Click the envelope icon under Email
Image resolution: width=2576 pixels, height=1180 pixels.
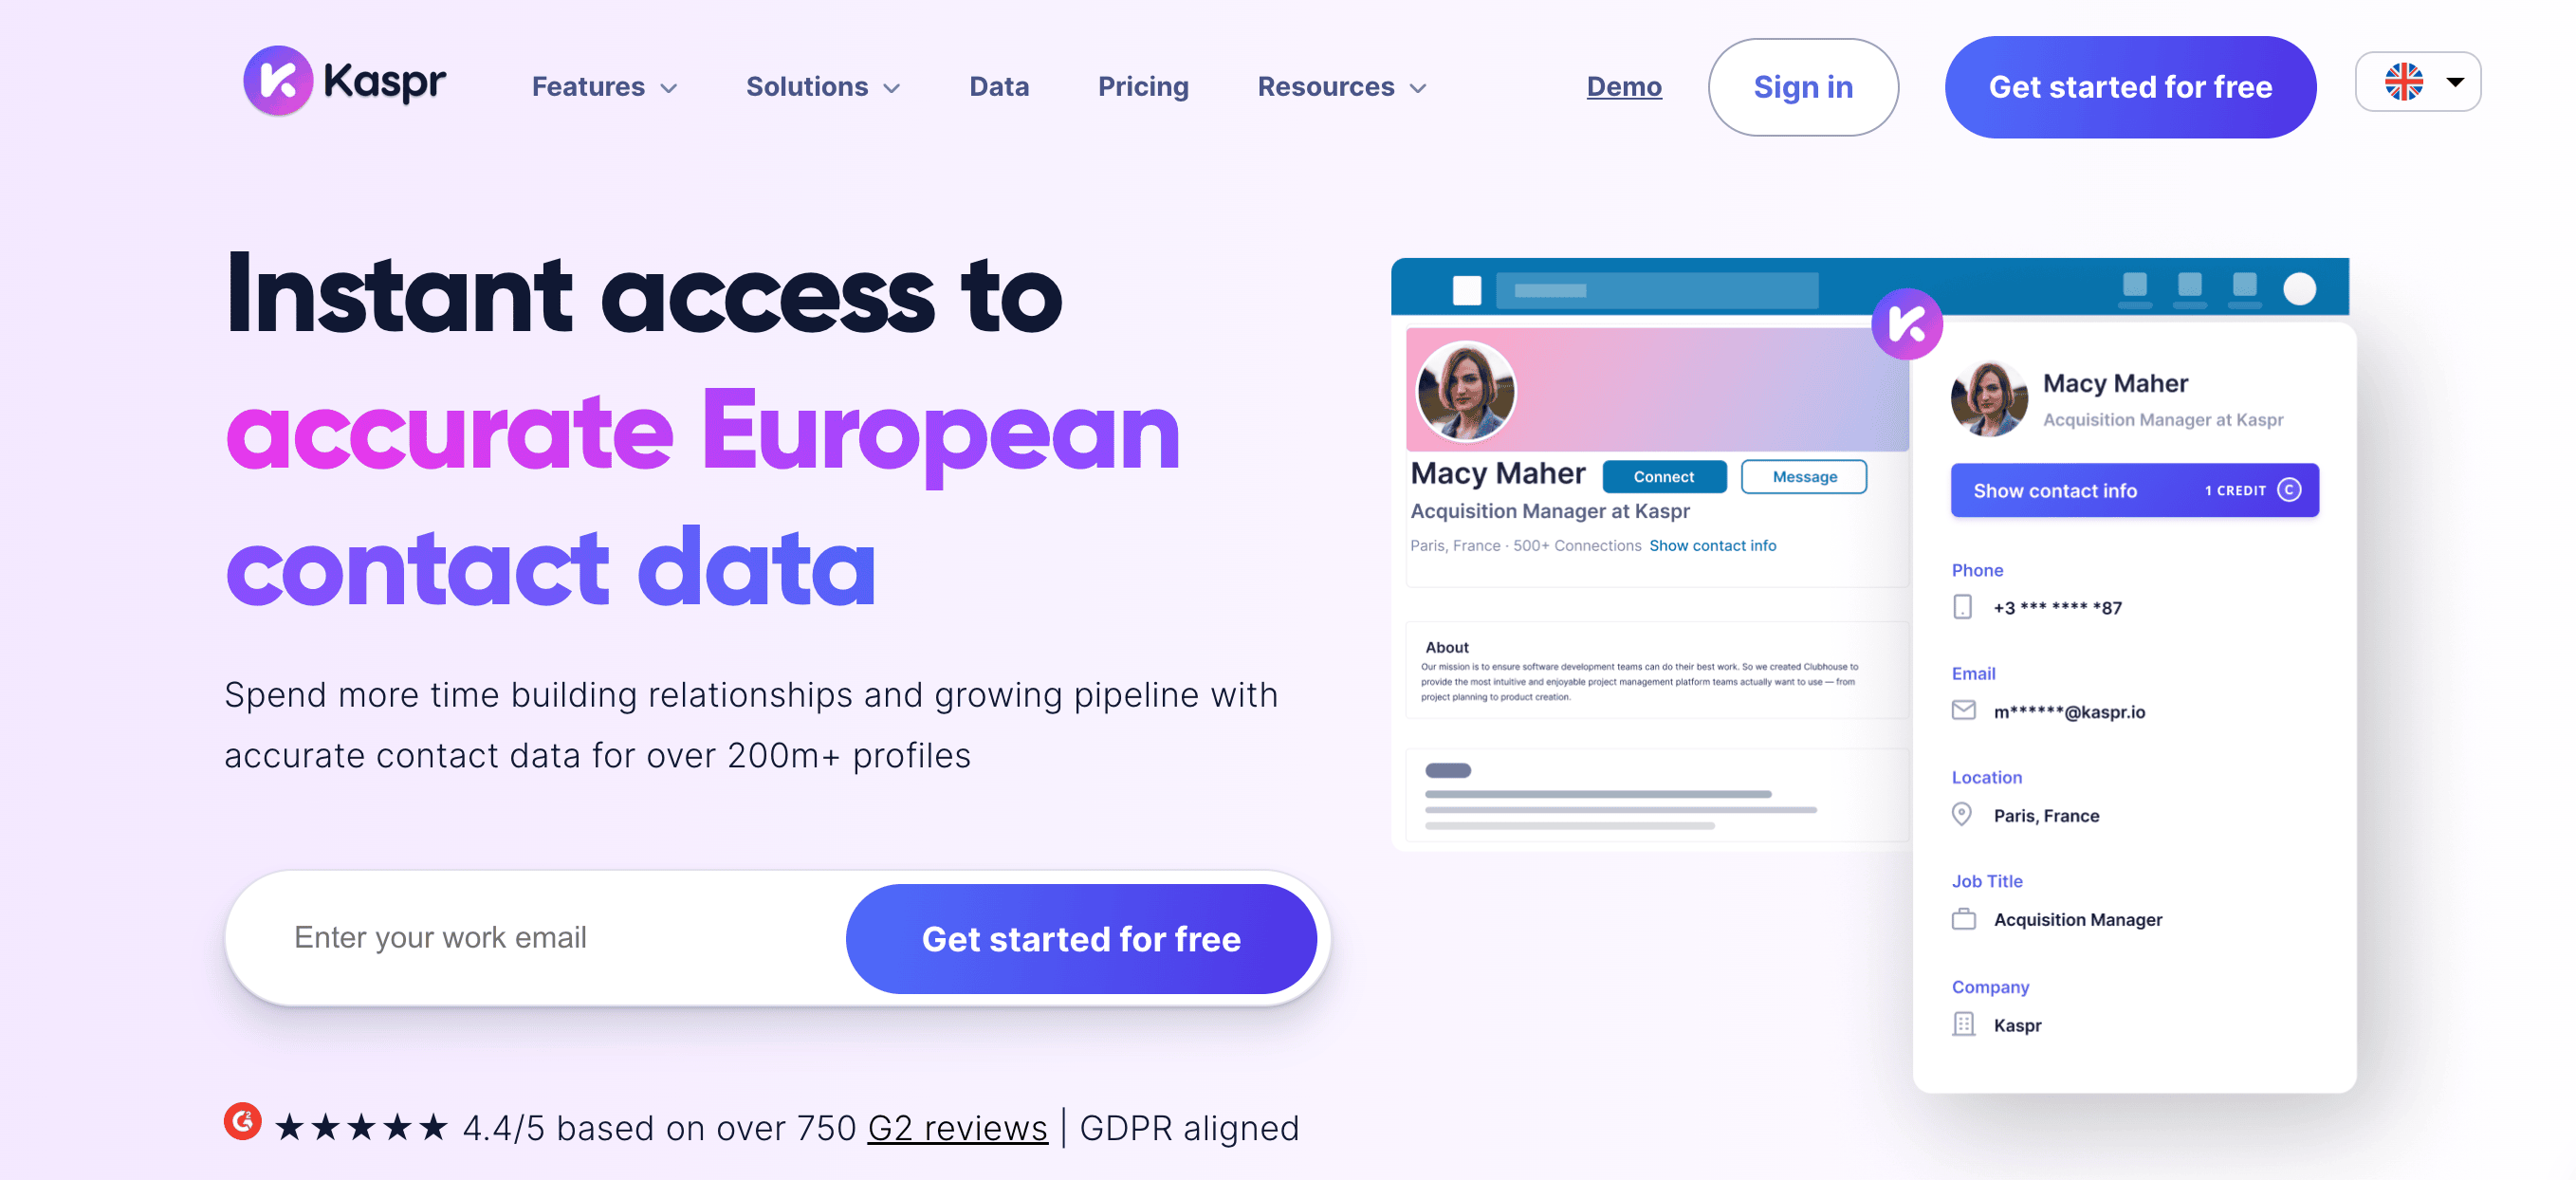coord(1963,710)
